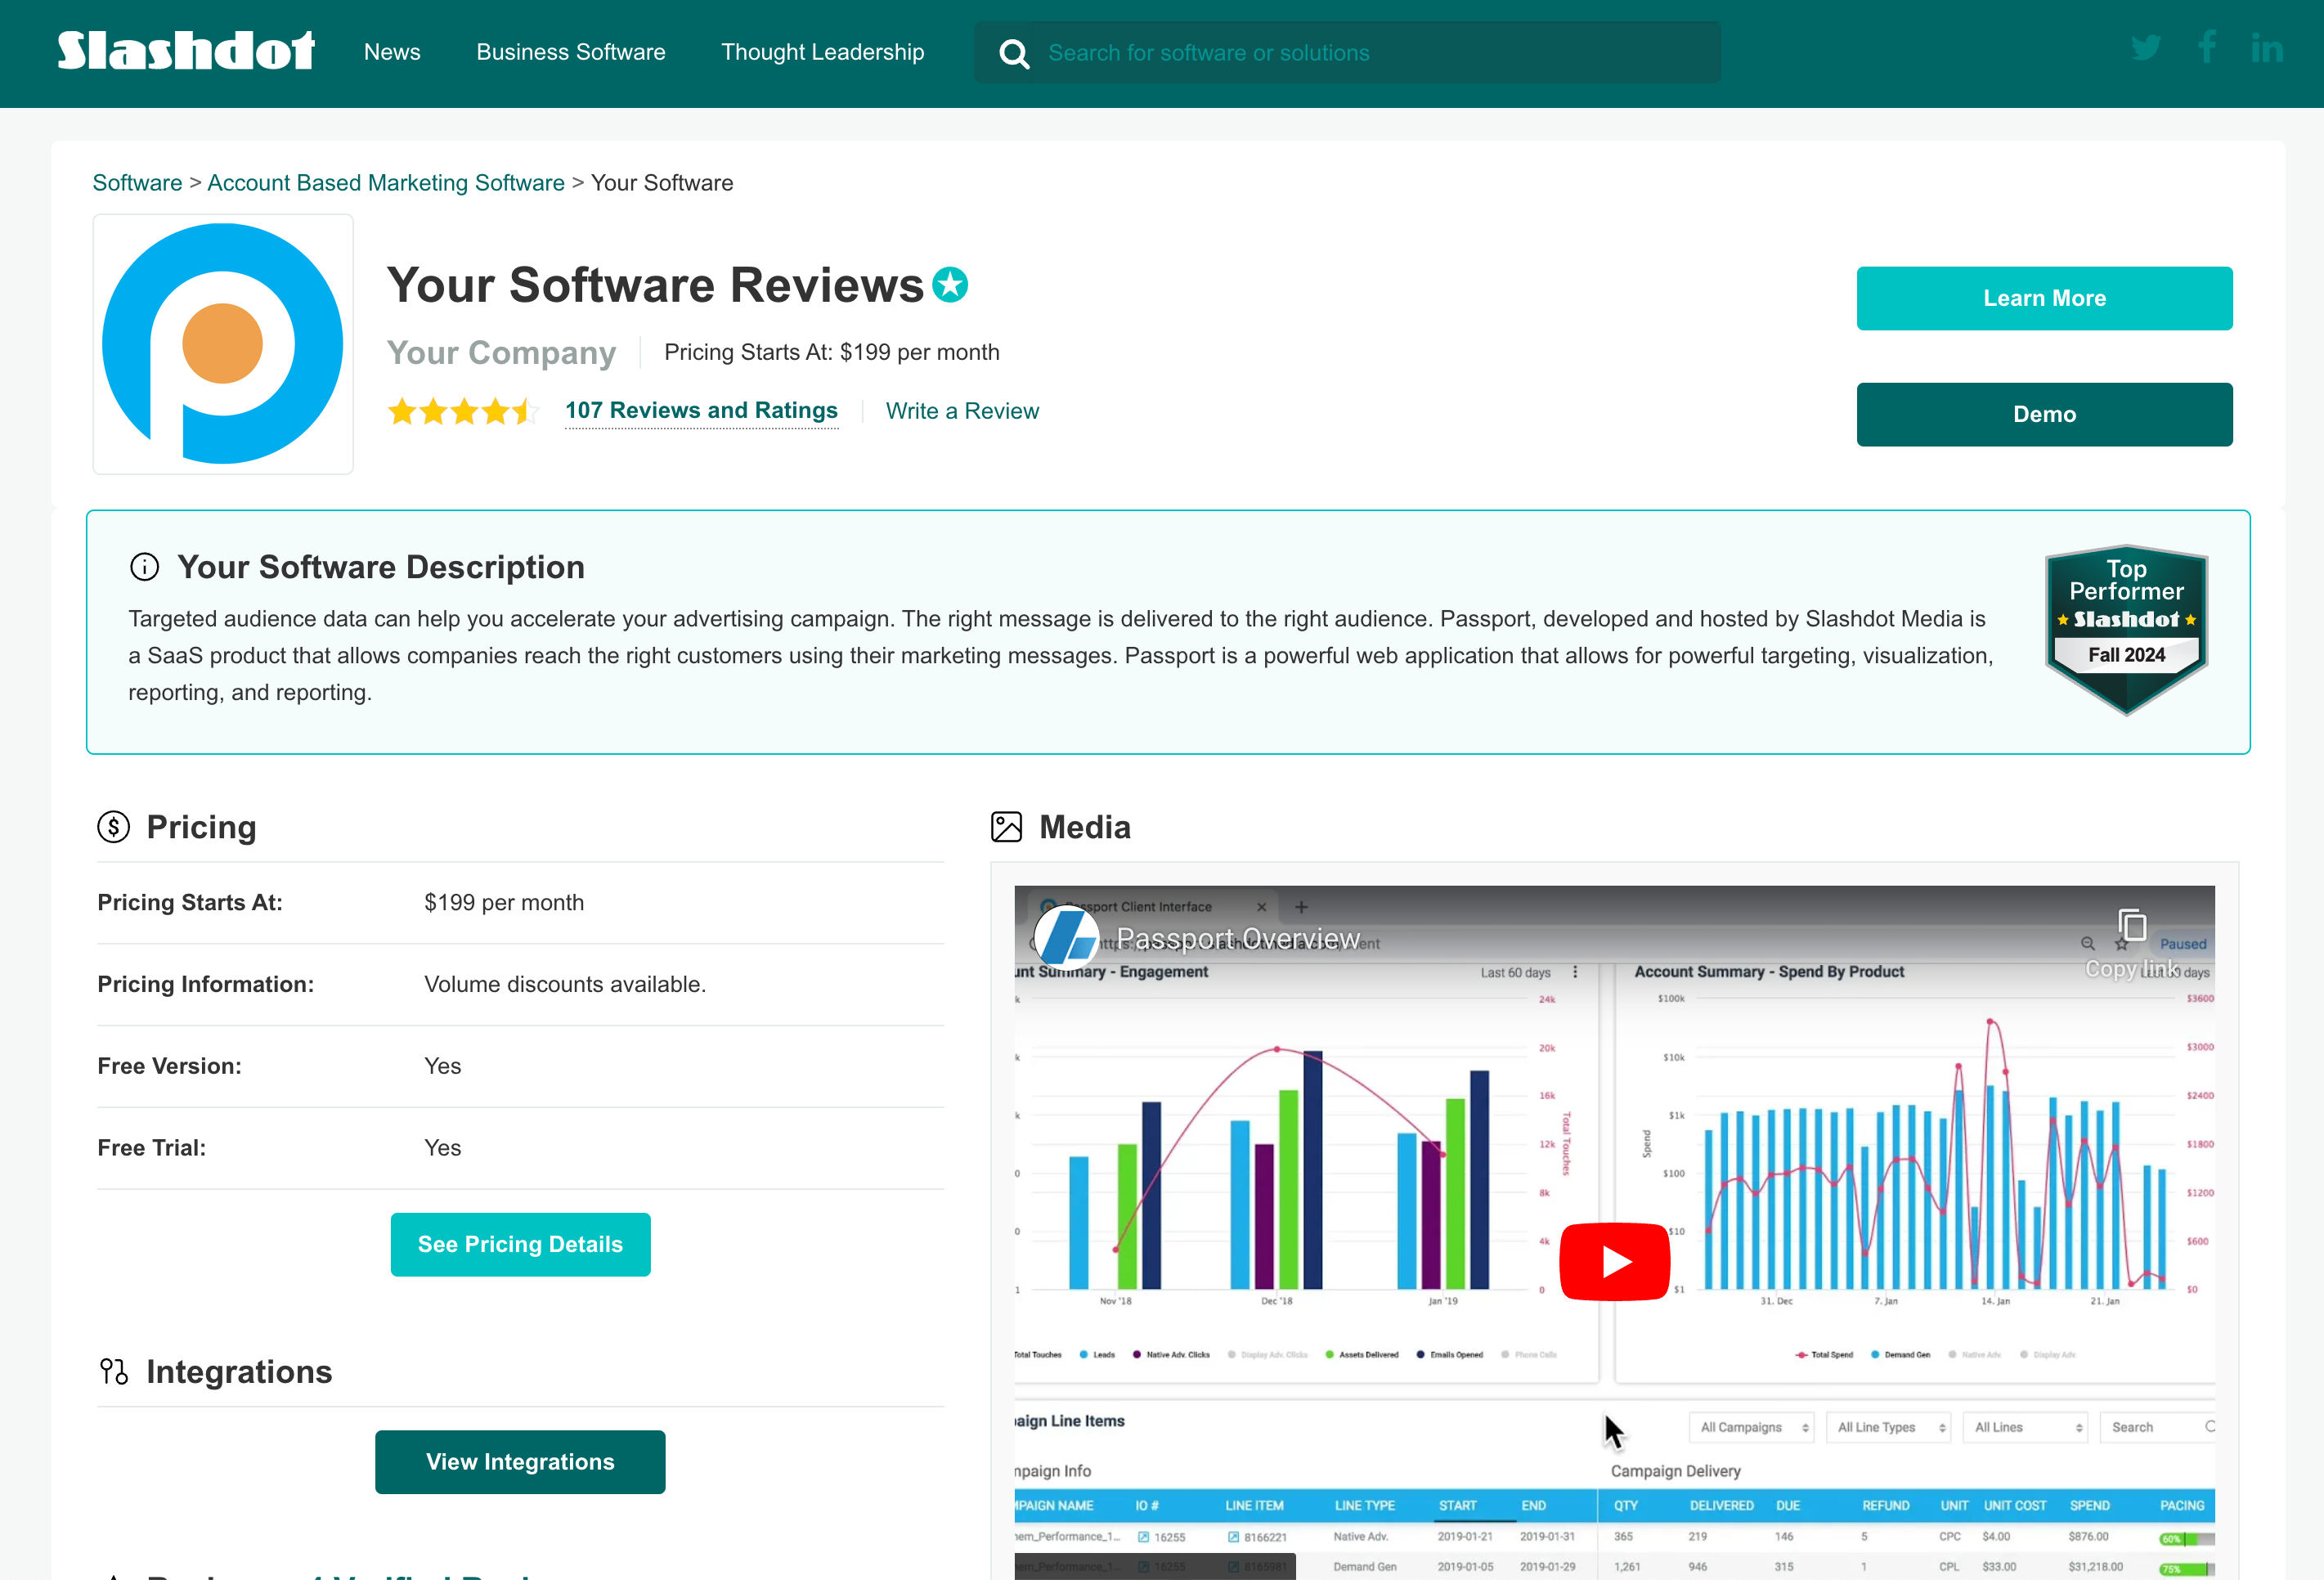This screenshot has height=1580, width=2324.
Task: Open Slashdot's Twitter profile icon
Action: (x=2145, y=47)
